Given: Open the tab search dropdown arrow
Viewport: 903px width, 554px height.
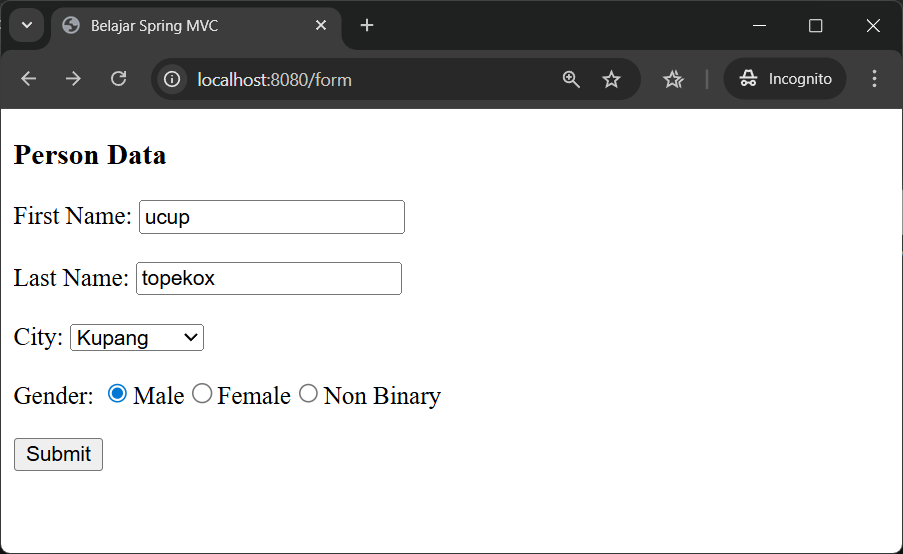Looking at the screenshot, I should [x=26, y=25].
